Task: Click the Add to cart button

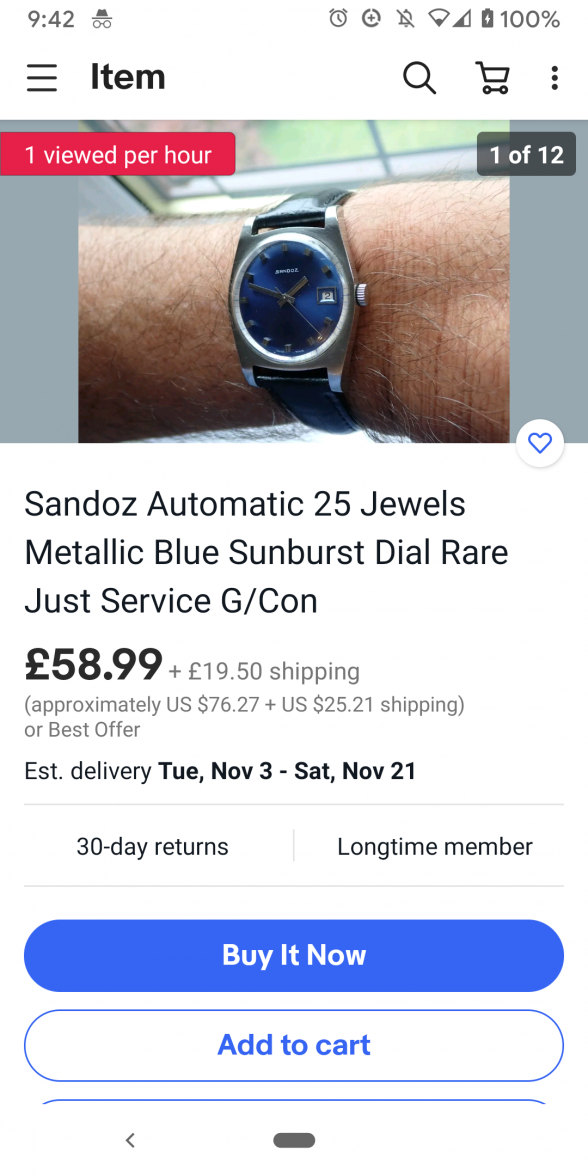Action: [x=294, y=1045]
